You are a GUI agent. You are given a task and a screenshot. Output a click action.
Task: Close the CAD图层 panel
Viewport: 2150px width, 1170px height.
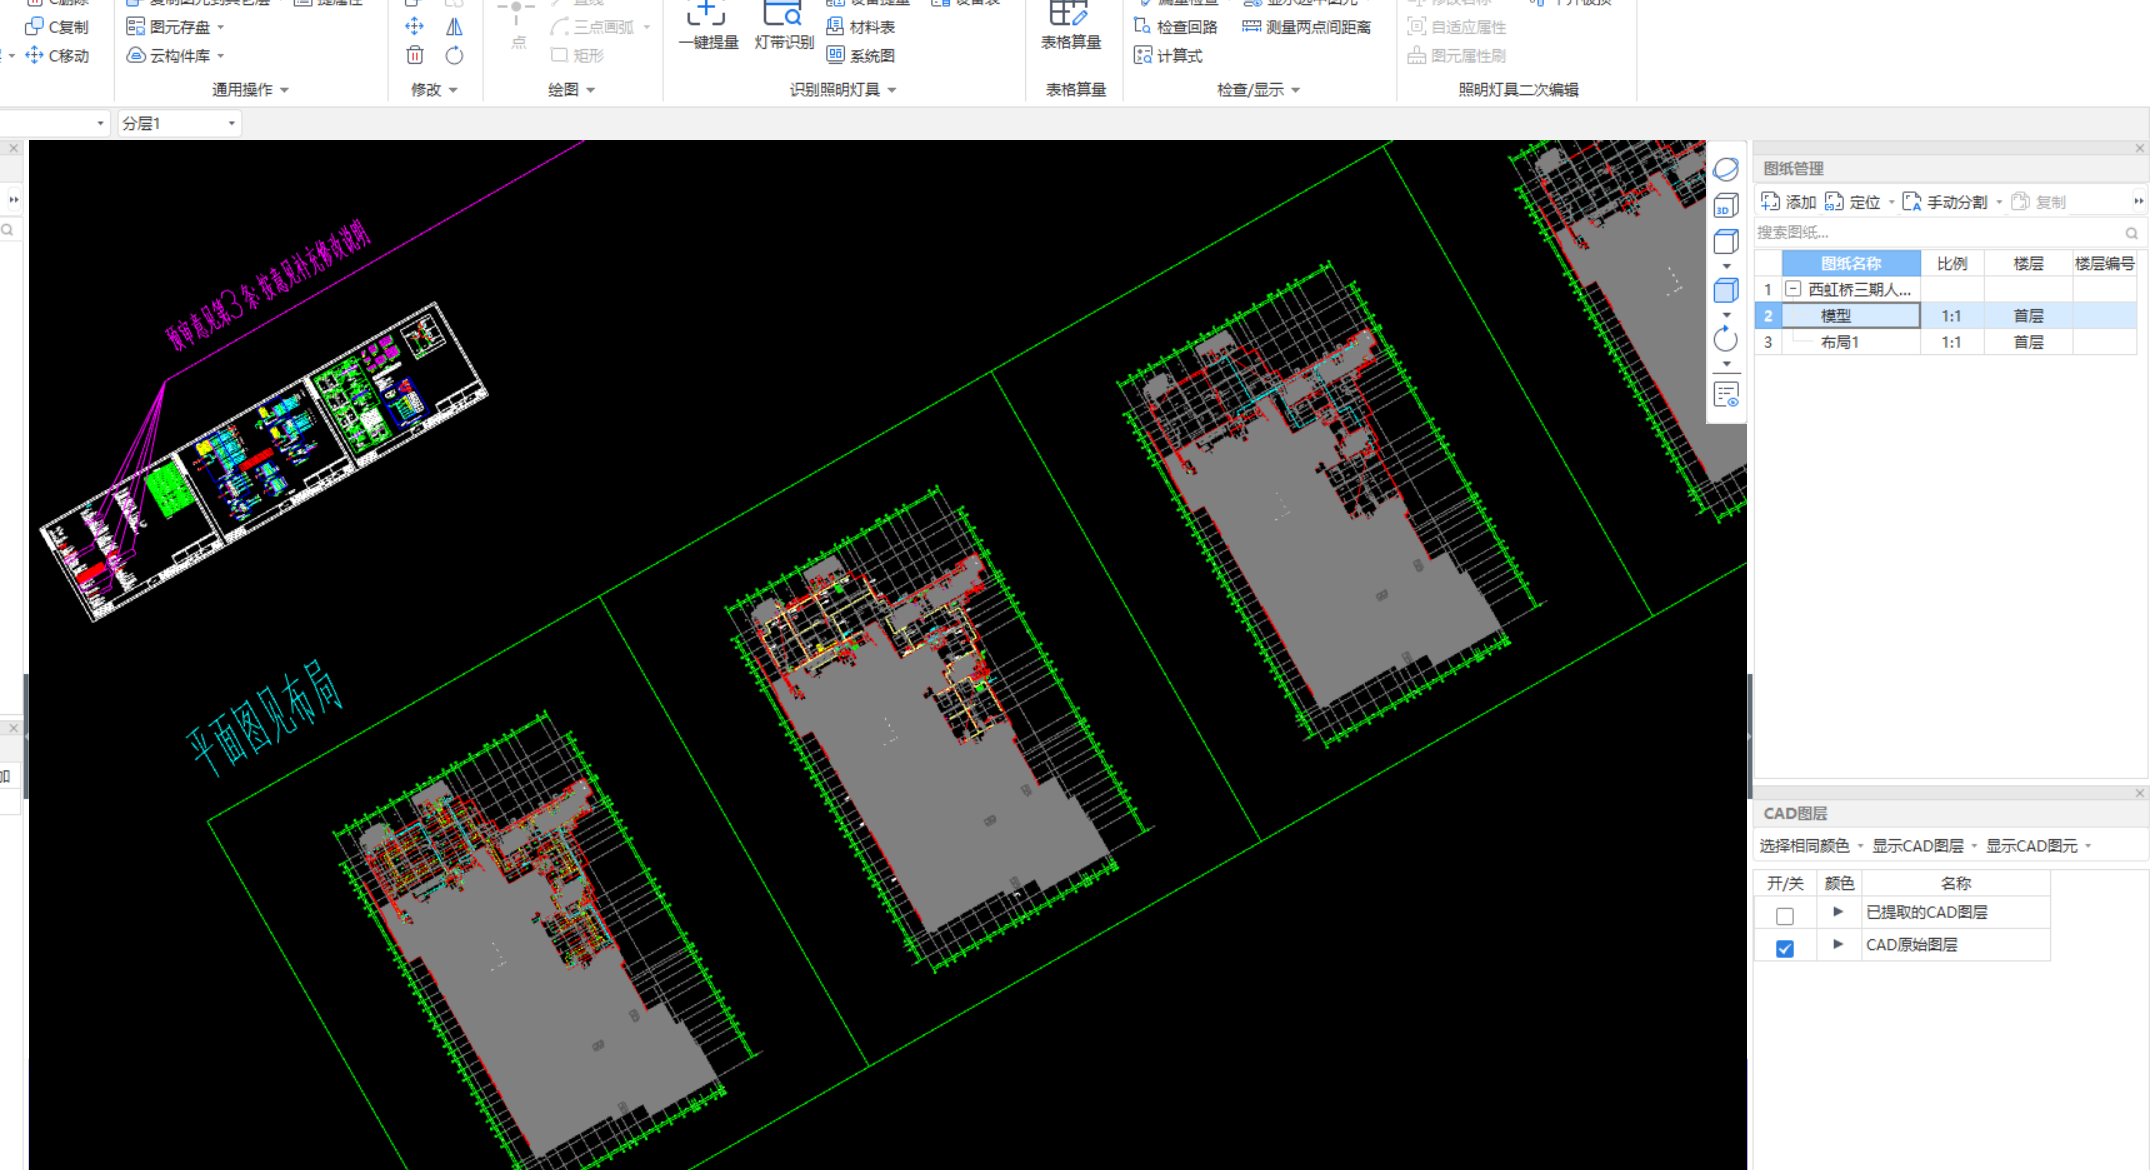[x=2140, y=793]
